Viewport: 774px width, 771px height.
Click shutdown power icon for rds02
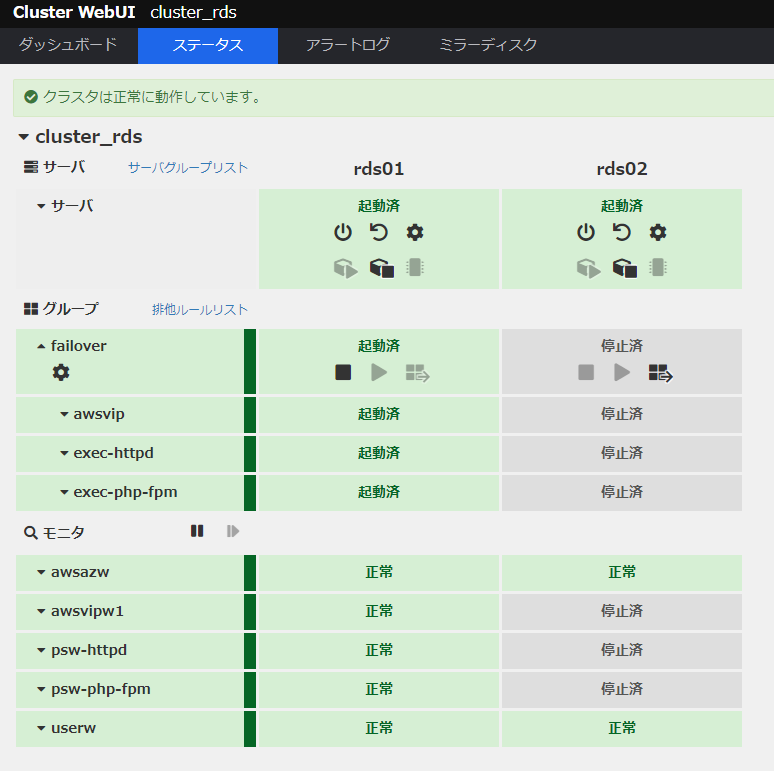(x=586, y=232)
